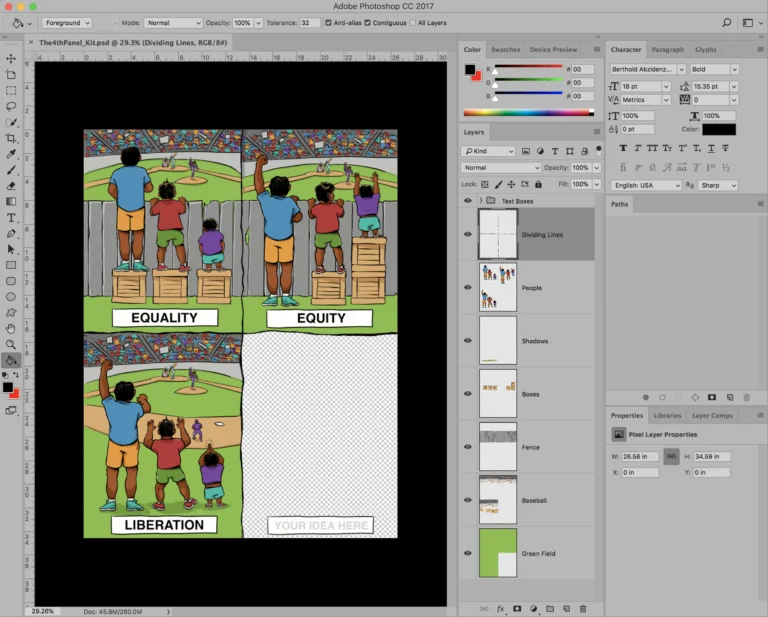Filter layers by type T icon

555,151
